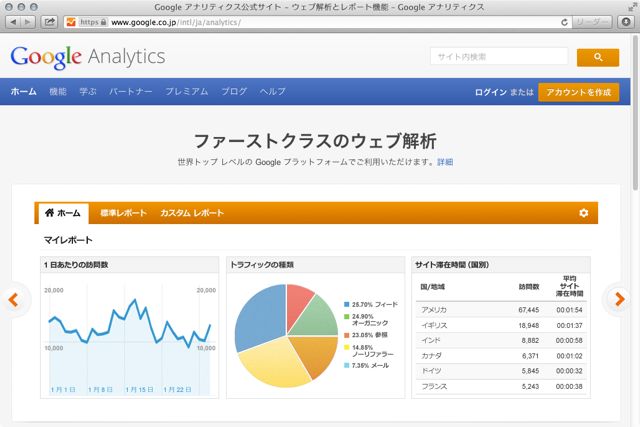Click the サイト滞在時間 (国別) widget title
The height and width of the screenshot is (427, 640).
tap(452, 265)
